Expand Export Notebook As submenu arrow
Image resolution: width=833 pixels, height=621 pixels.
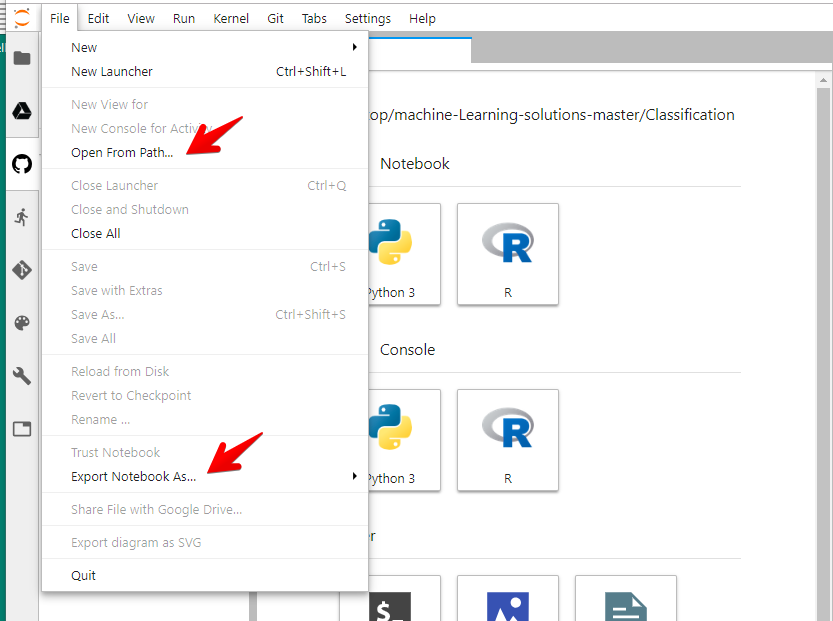354,476
